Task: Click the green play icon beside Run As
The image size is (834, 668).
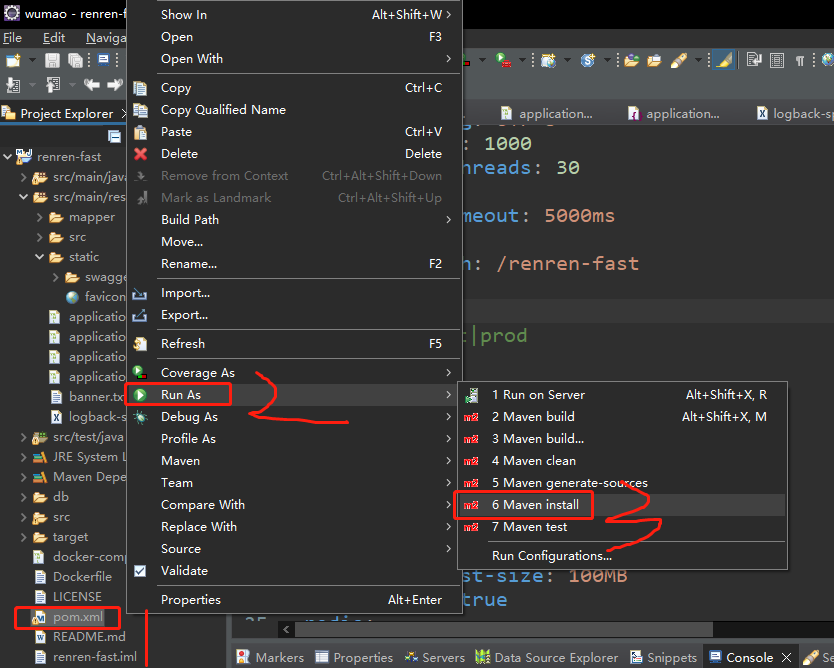Action: (x=140, y=395)
